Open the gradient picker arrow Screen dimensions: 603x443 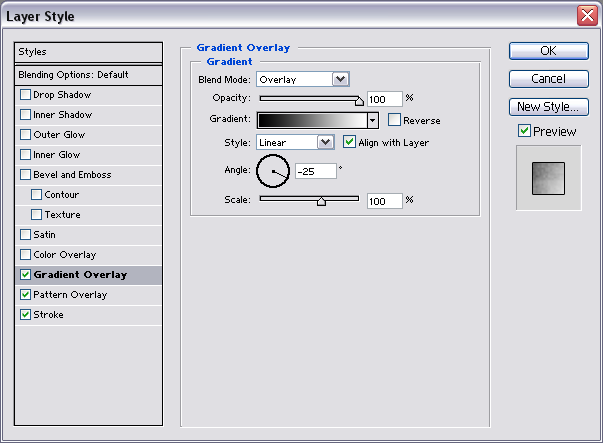click(x=372, y=120)
